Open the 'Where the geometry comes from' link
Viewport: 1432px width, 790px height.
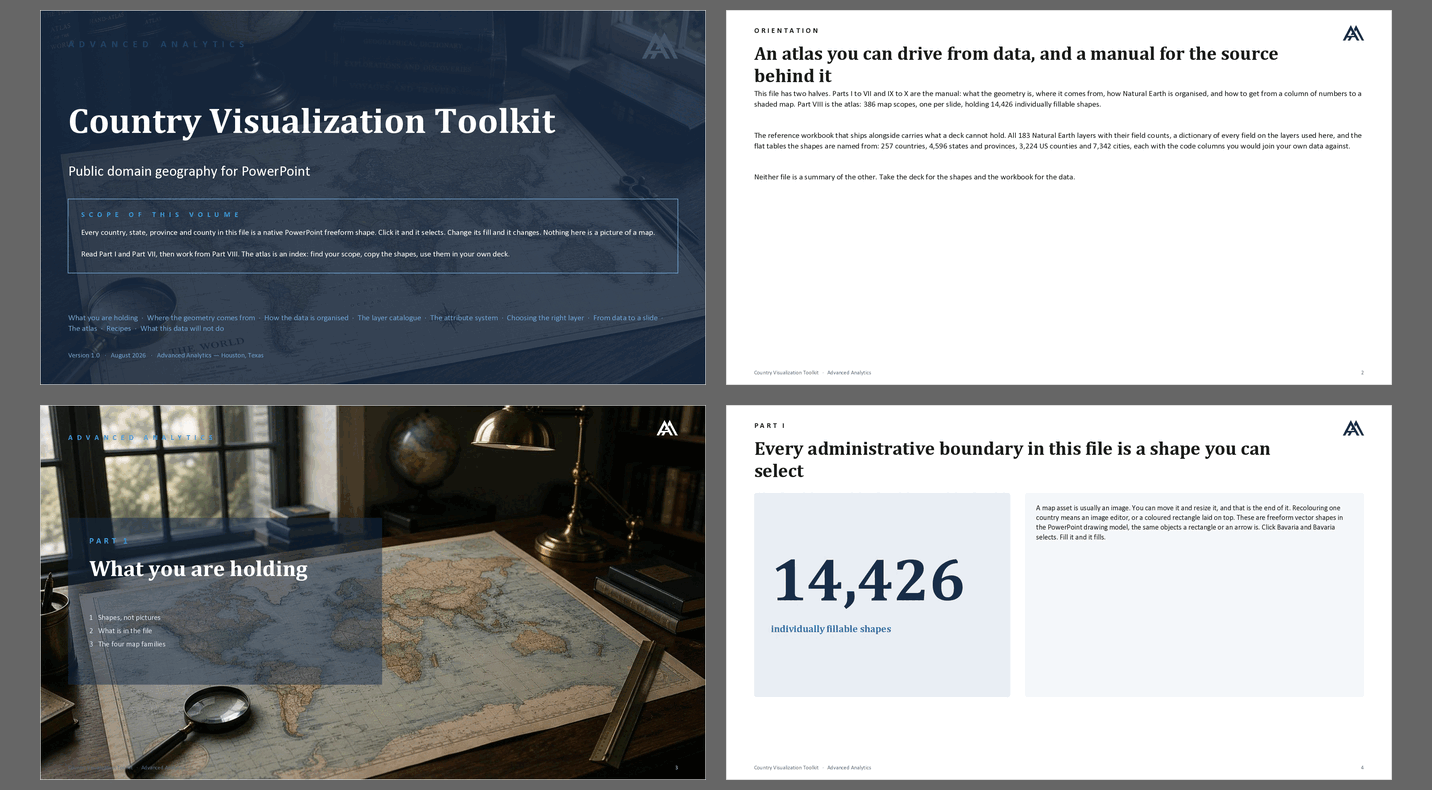[201, 318]
